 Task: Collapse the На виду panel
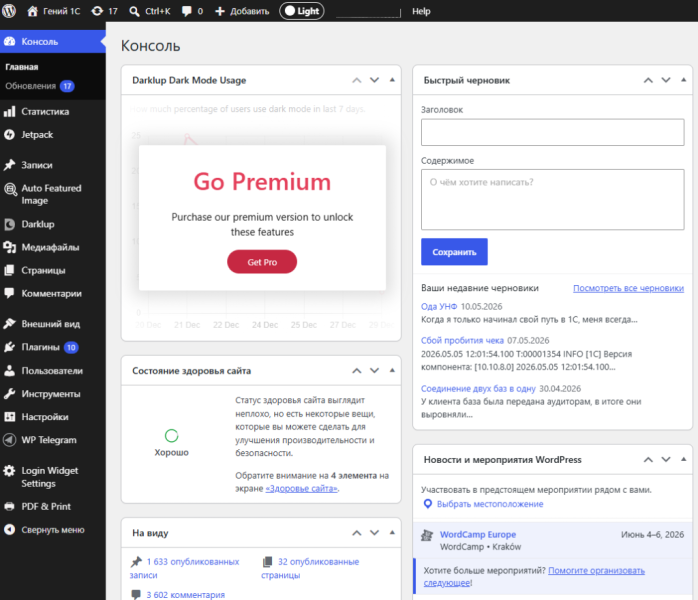pyautogui.click(x=392, y=532)
